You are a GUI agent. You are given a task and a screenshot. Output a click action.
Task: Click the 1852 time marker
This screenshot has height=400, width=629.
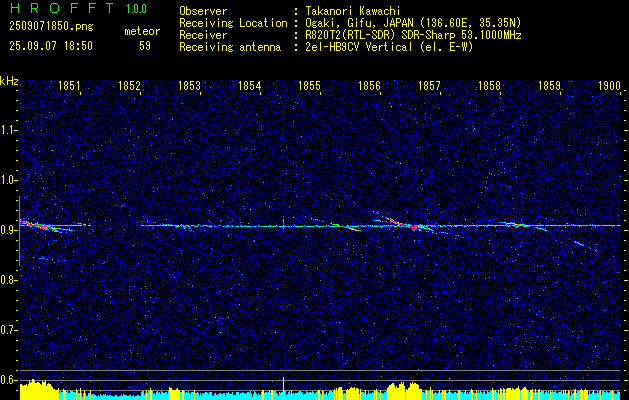[129, 85]
